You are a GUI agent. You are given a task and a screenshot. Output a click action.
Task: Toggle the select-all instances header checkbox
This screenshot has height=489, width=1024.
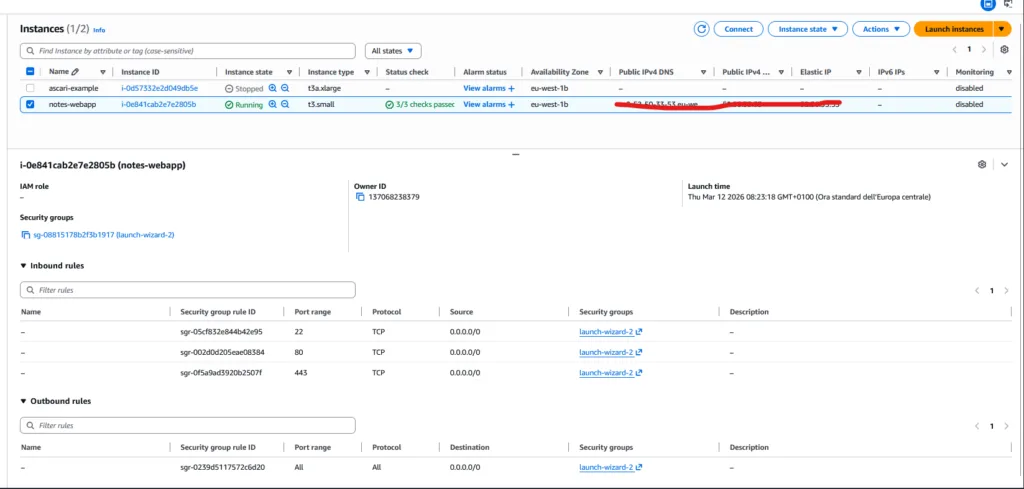[x=30, y=72]
